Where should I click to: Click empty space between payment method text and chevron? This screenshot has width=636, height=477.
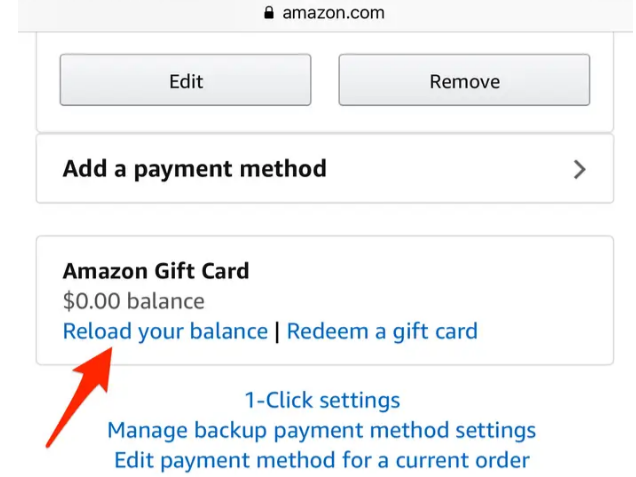(x=450, y=169)
